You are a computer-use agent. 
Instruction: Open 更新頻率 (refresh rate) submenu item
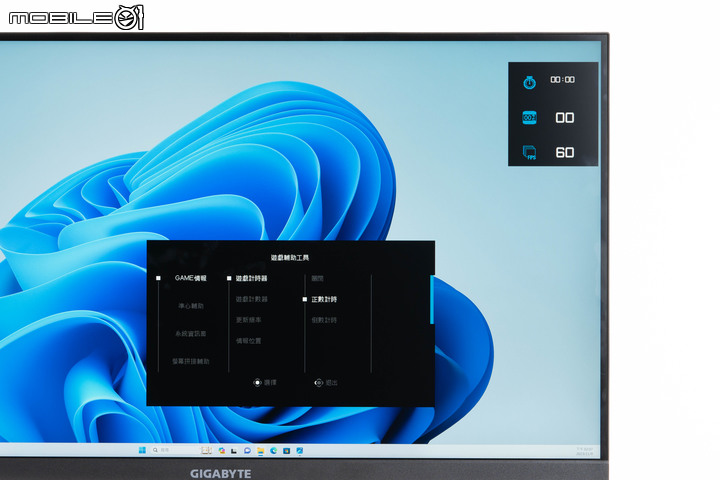(x=248, y=320)
